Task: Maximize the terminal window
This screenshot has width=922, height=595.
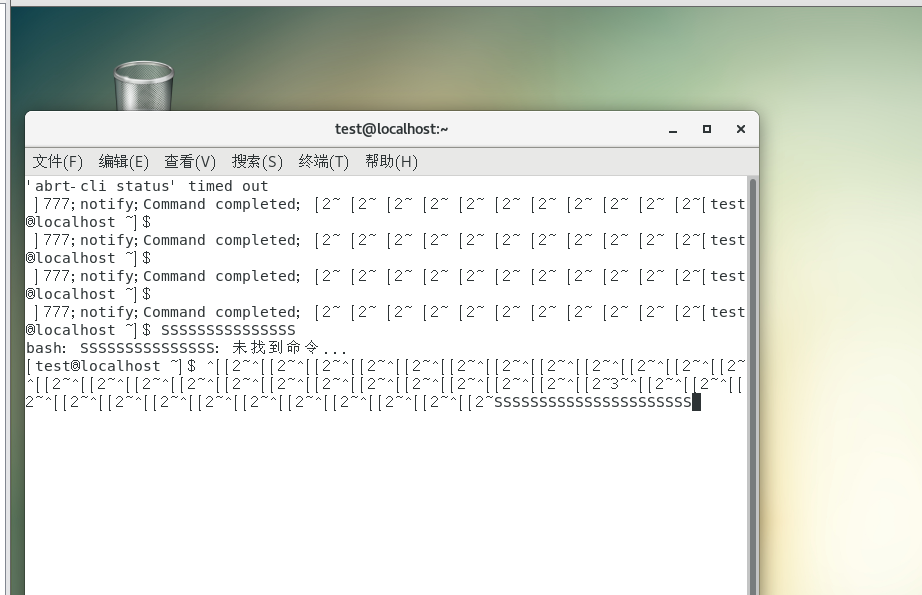Action: 707,129
